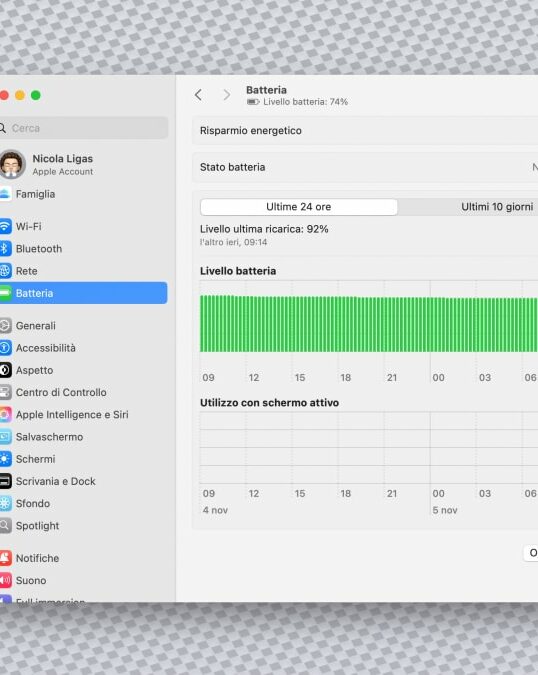The image size is (538, 675).
Task: Open Aspetto icon in sidebar
Action: 5,370
